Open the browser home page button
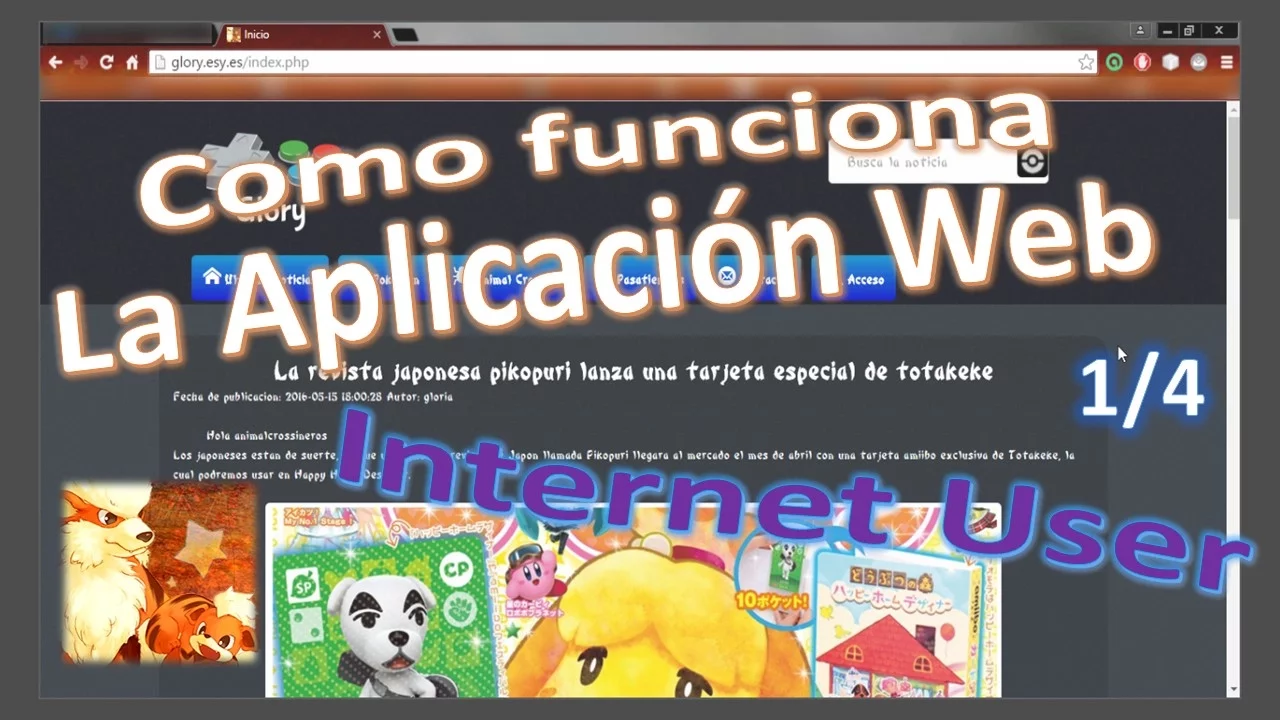The width and height of the screenshot is (1280, 720). (x=132, y=62)
